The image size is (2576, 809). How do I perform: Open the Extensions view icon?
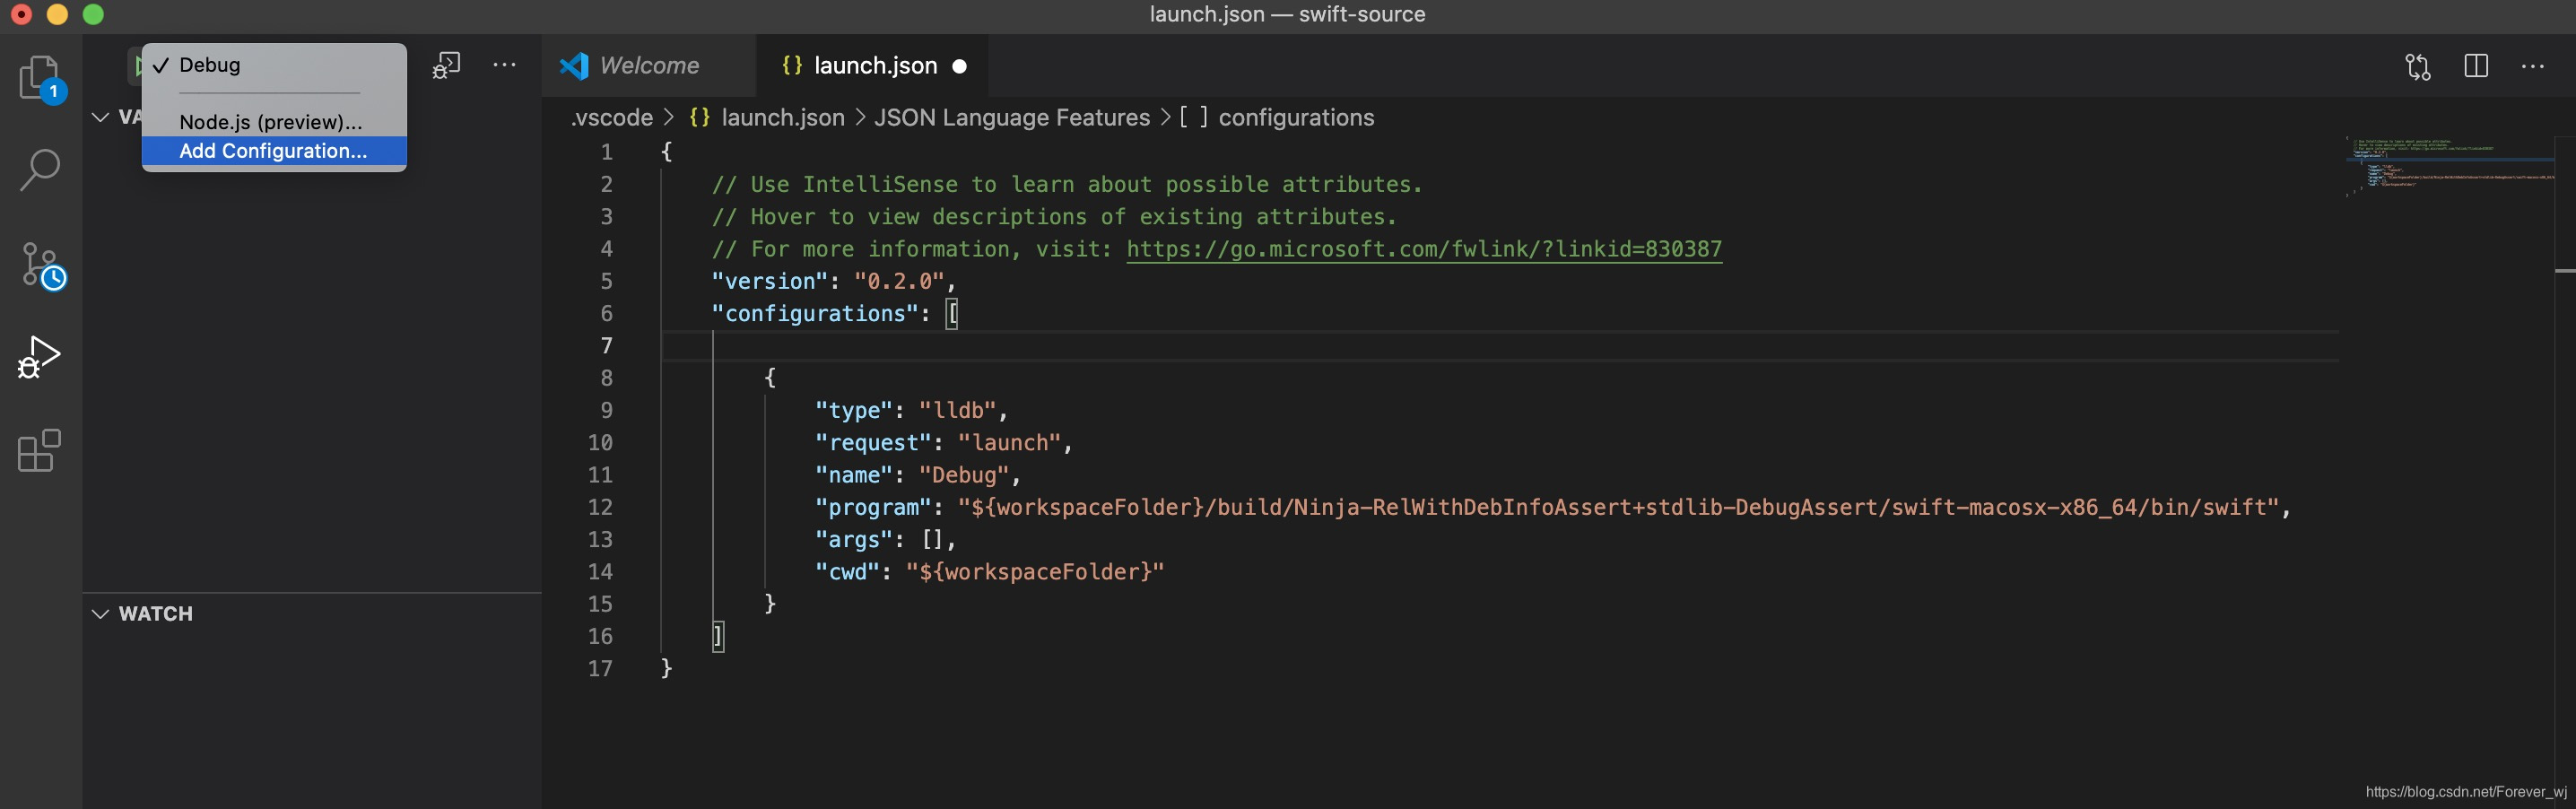[40, 450]
